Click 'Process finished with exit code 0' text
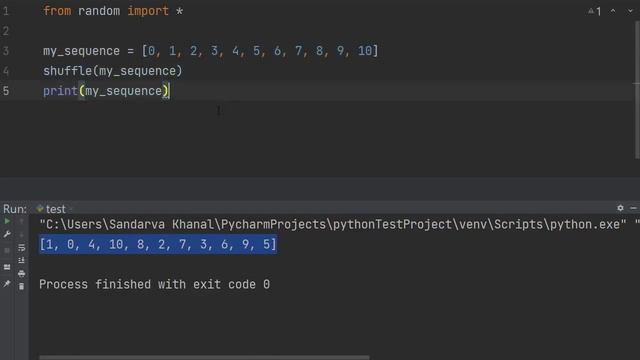The height and width of the screenshot is (360, 640). [155, 284]
